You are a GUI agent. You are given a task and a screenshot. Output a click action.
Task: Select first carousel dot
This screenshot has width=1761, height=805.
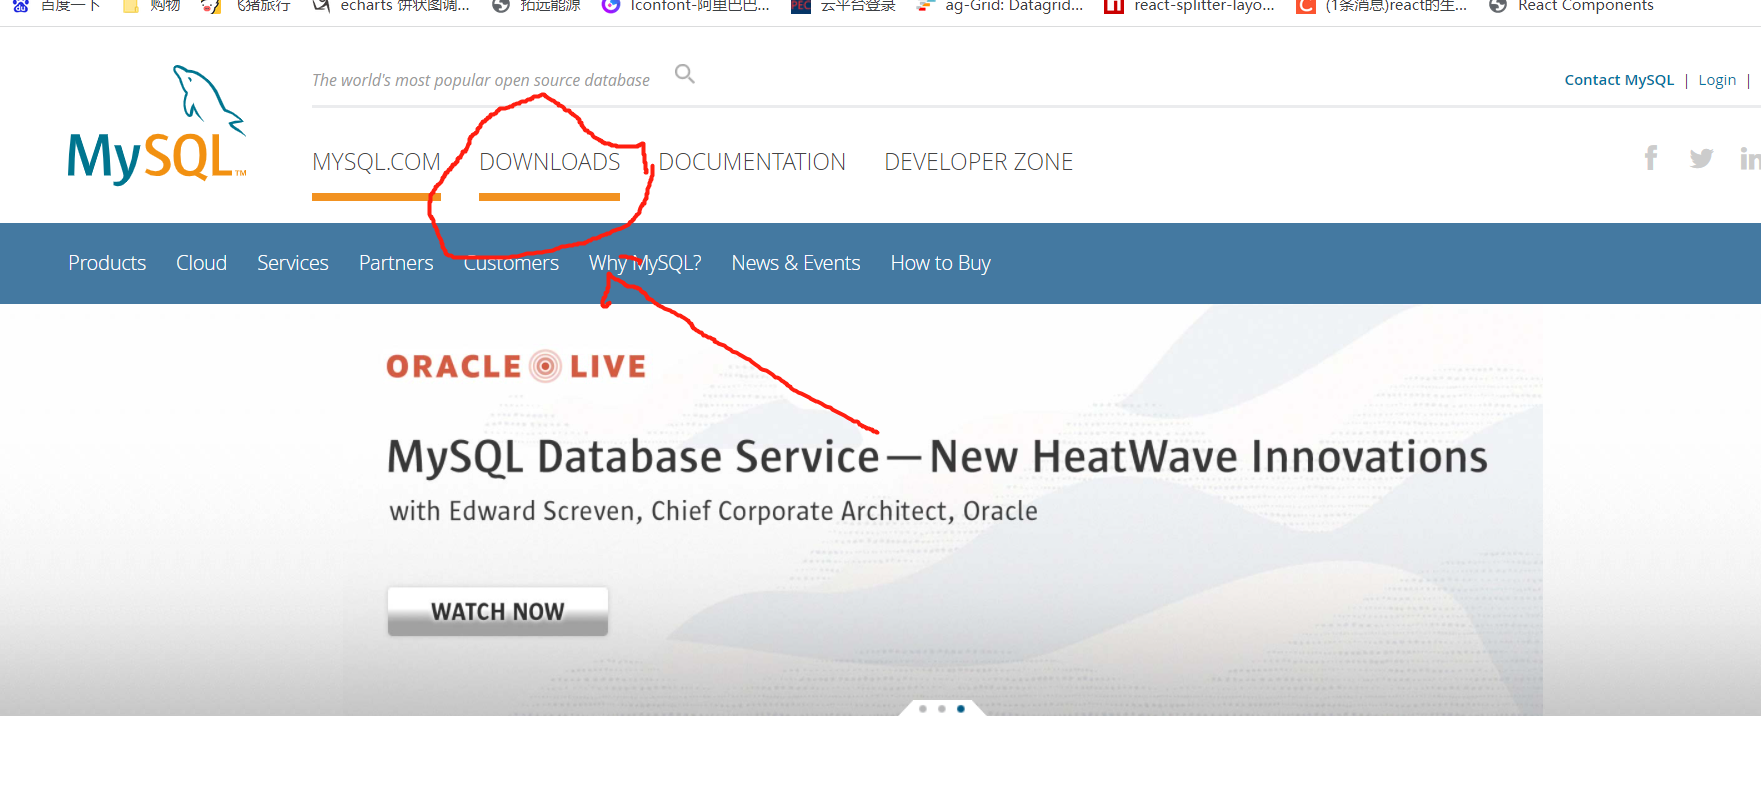[922, 709]
